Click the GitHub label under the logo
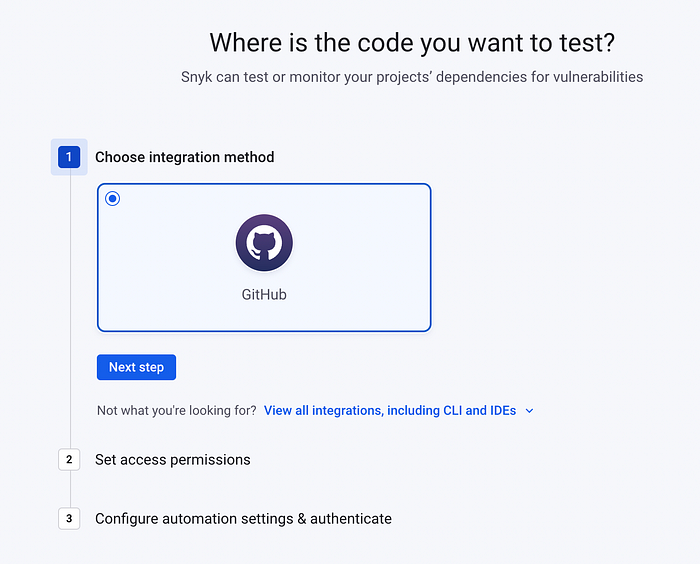This screenshot has height=564, width=700. [x=264, y=295]
